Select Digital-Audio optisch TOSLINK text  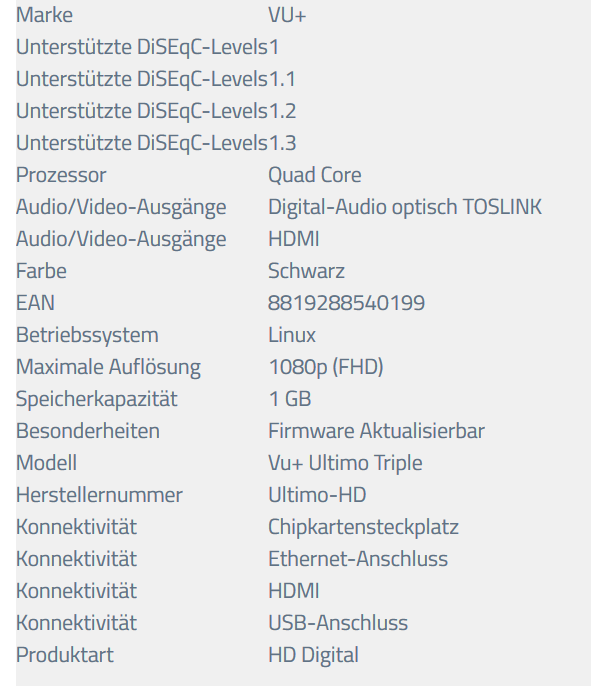[x=405, y=207]
